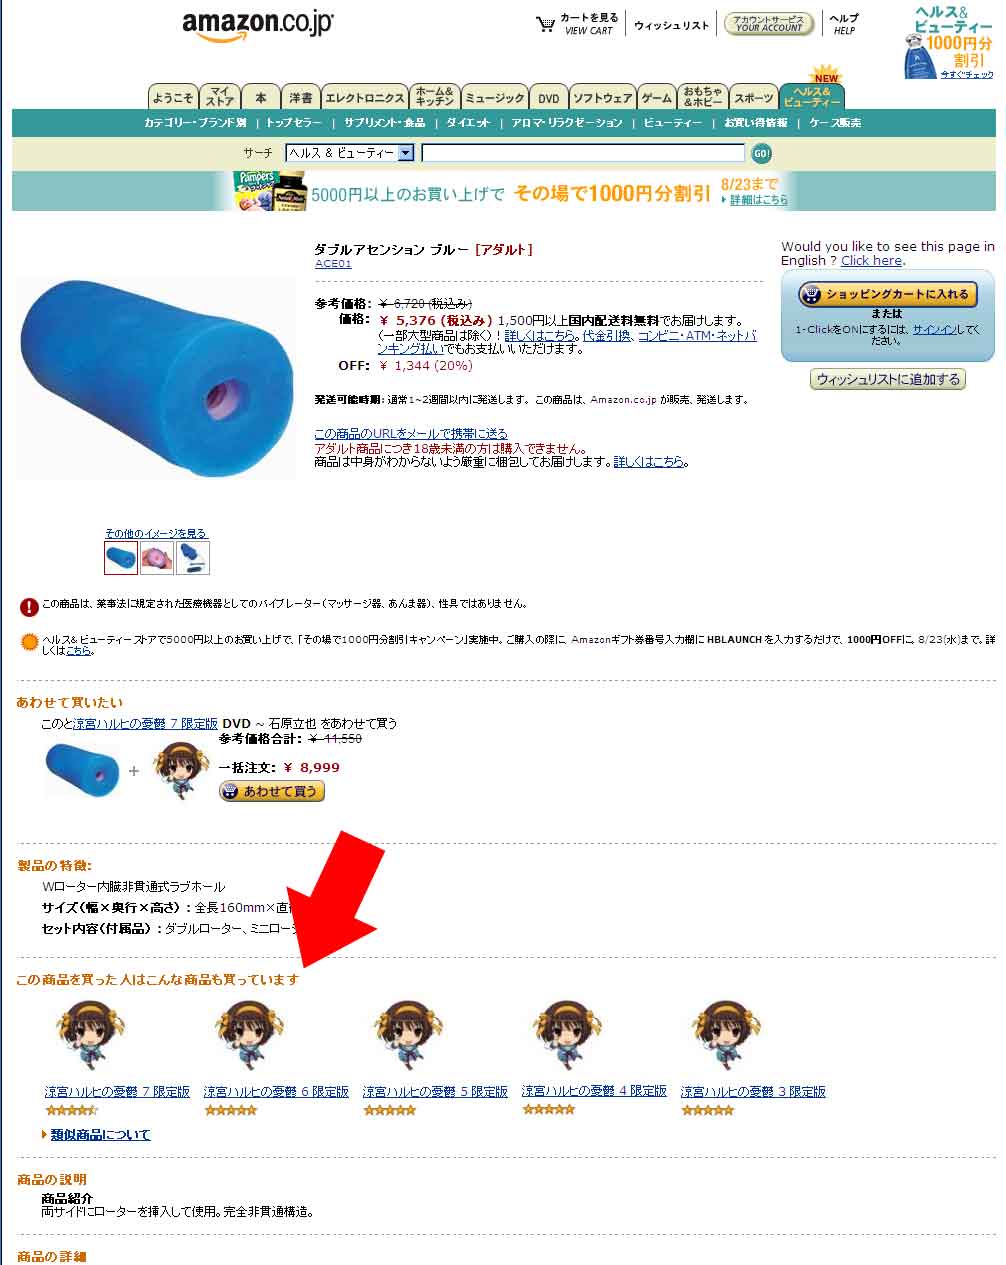Select the first blue product thumbnail
The image size is (1006, 1265).
pos(121,558)
